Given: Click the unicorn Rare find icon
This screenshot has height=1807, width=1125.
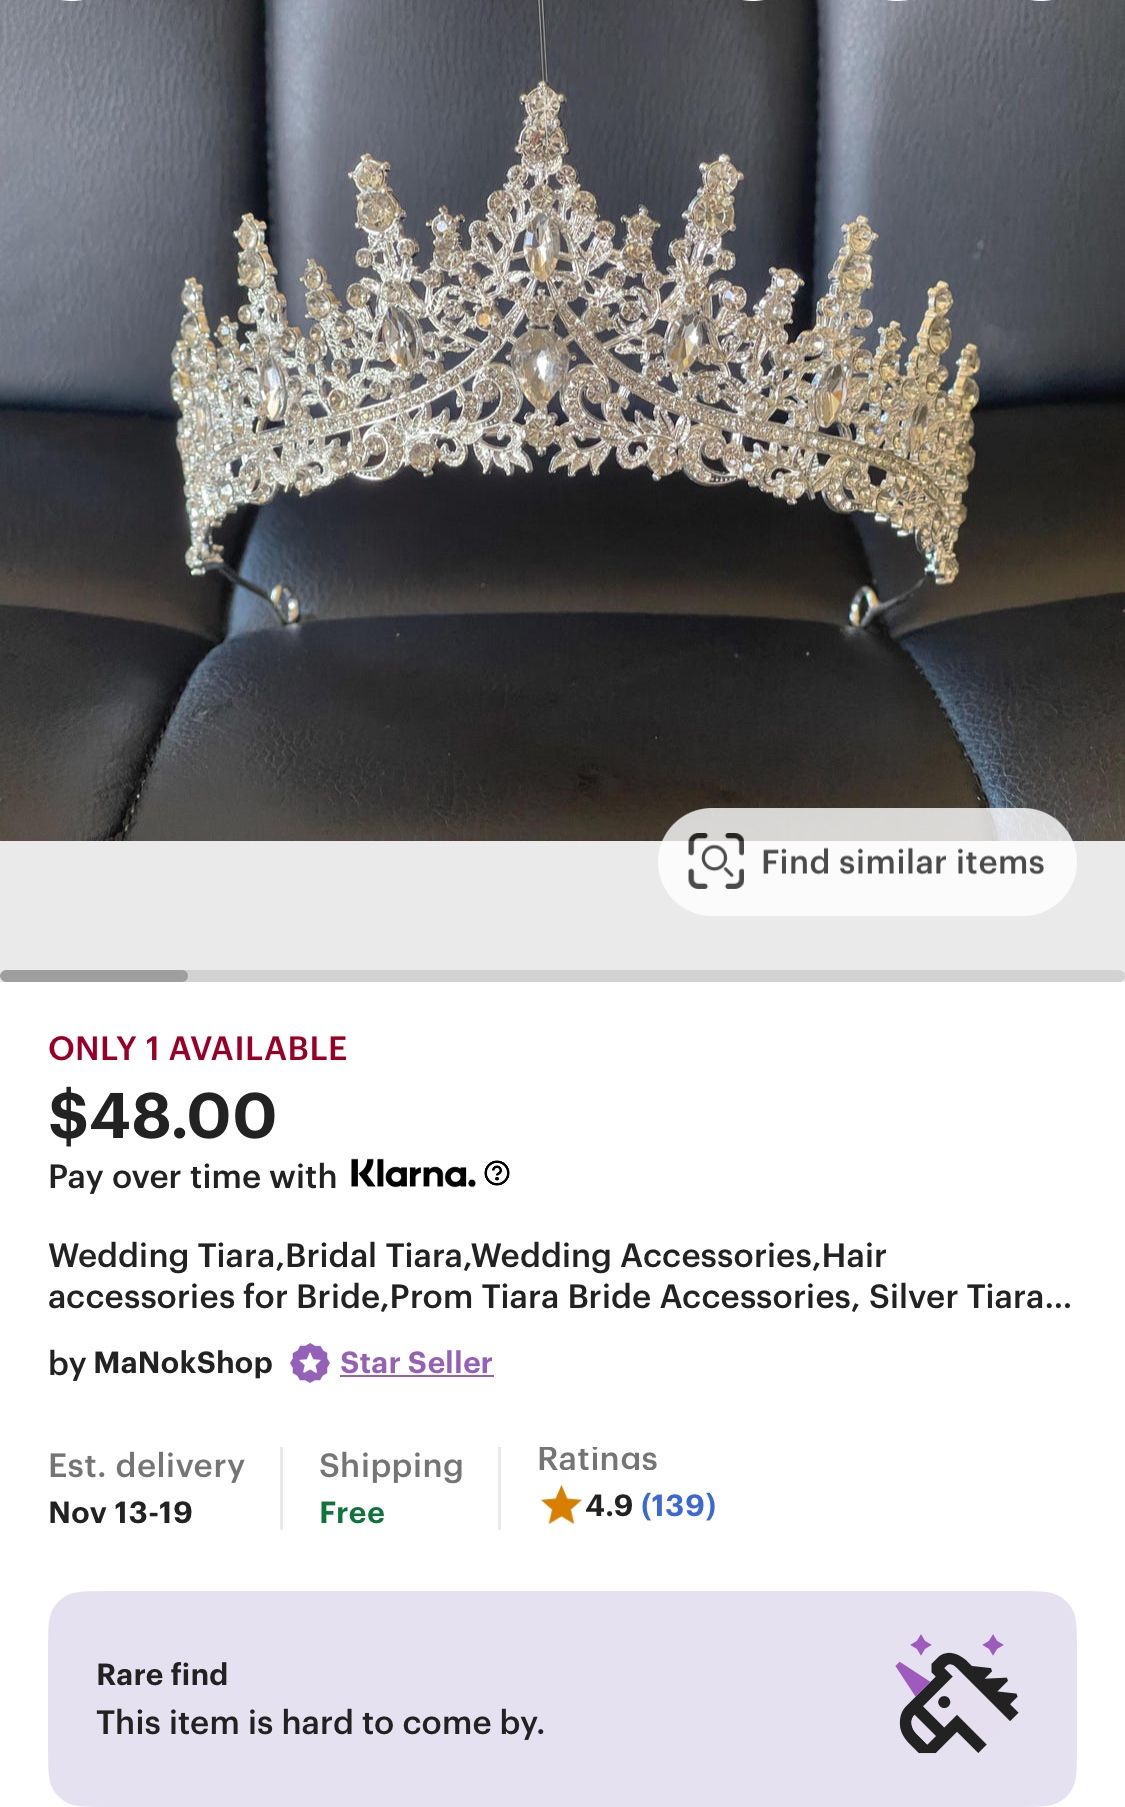Looking at the screenshot, I should click(x=956, y=1695).
